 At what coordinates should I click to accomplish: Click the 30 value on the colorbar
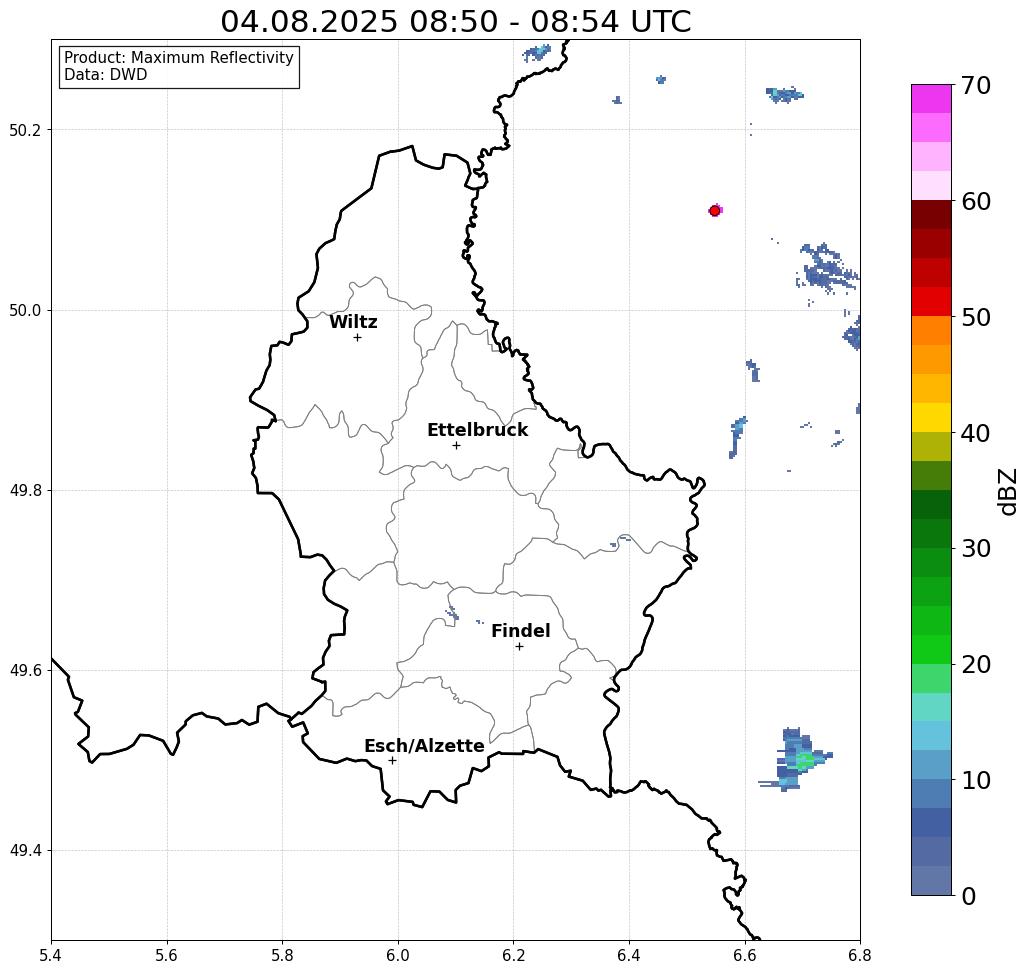976,549
